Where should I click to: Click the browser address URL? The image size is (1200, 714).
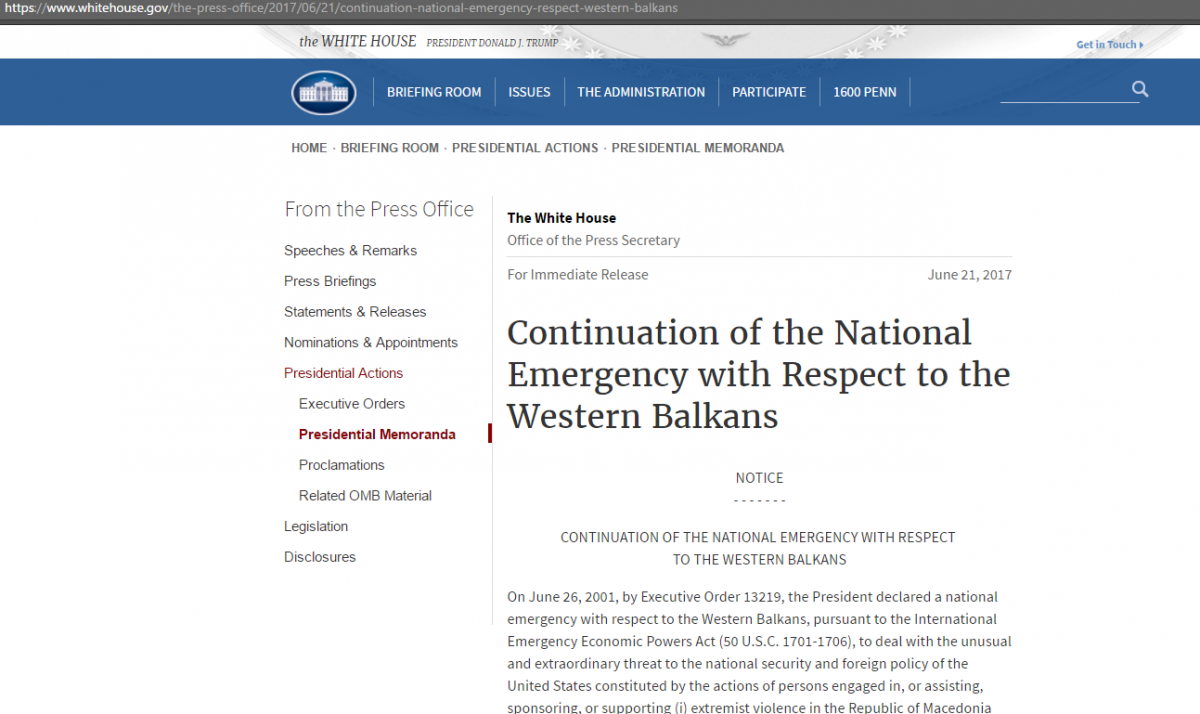tap(339, 8)
